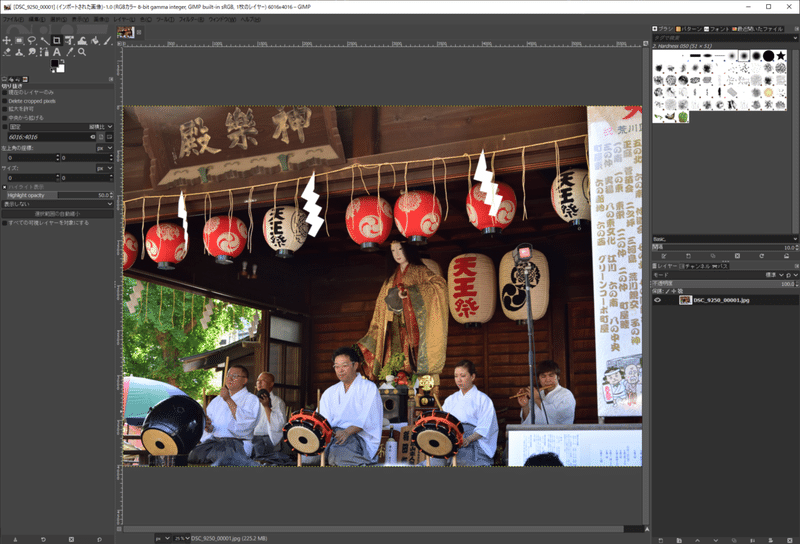Viewport: 800px width, 544px height.
Task: Click the white background color swatch
Action: click(62, 69)
